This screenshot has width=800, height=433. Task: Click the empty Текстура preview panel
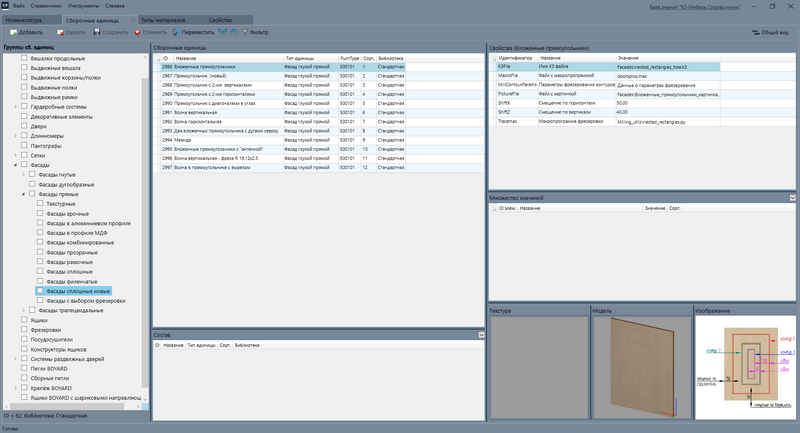pos(539,367)
